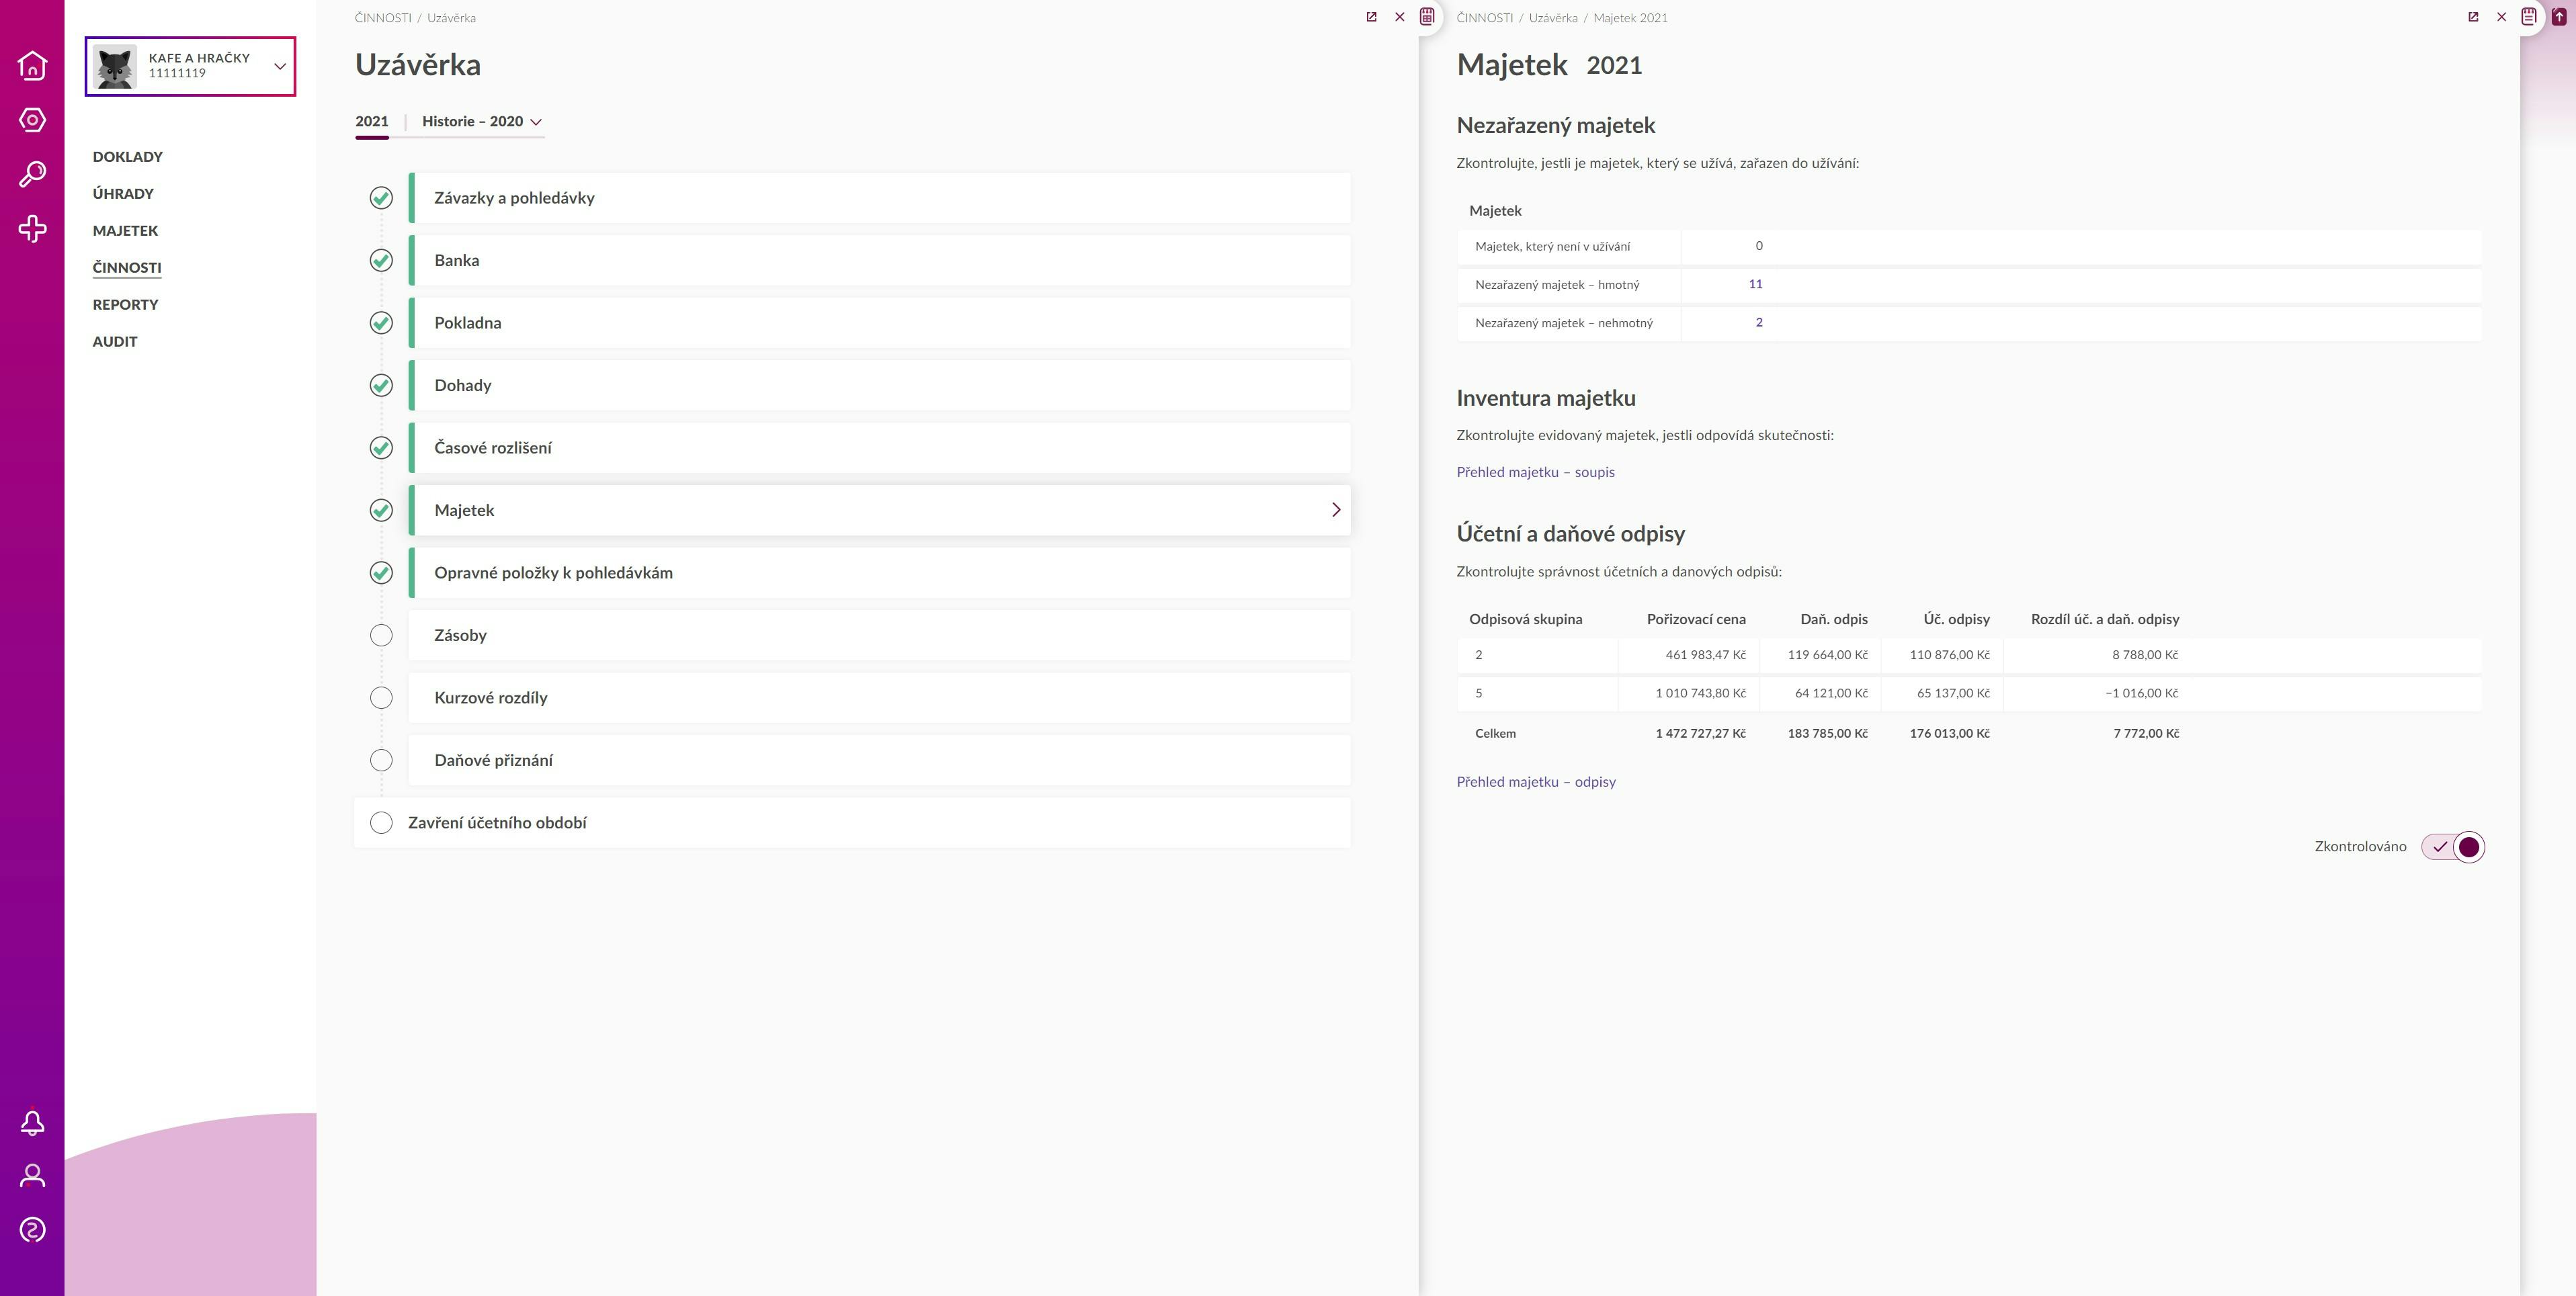Open Přehled majetku – soupis link
The height and width of the screenshot is (1296, 2576).
coord(1535,472)
